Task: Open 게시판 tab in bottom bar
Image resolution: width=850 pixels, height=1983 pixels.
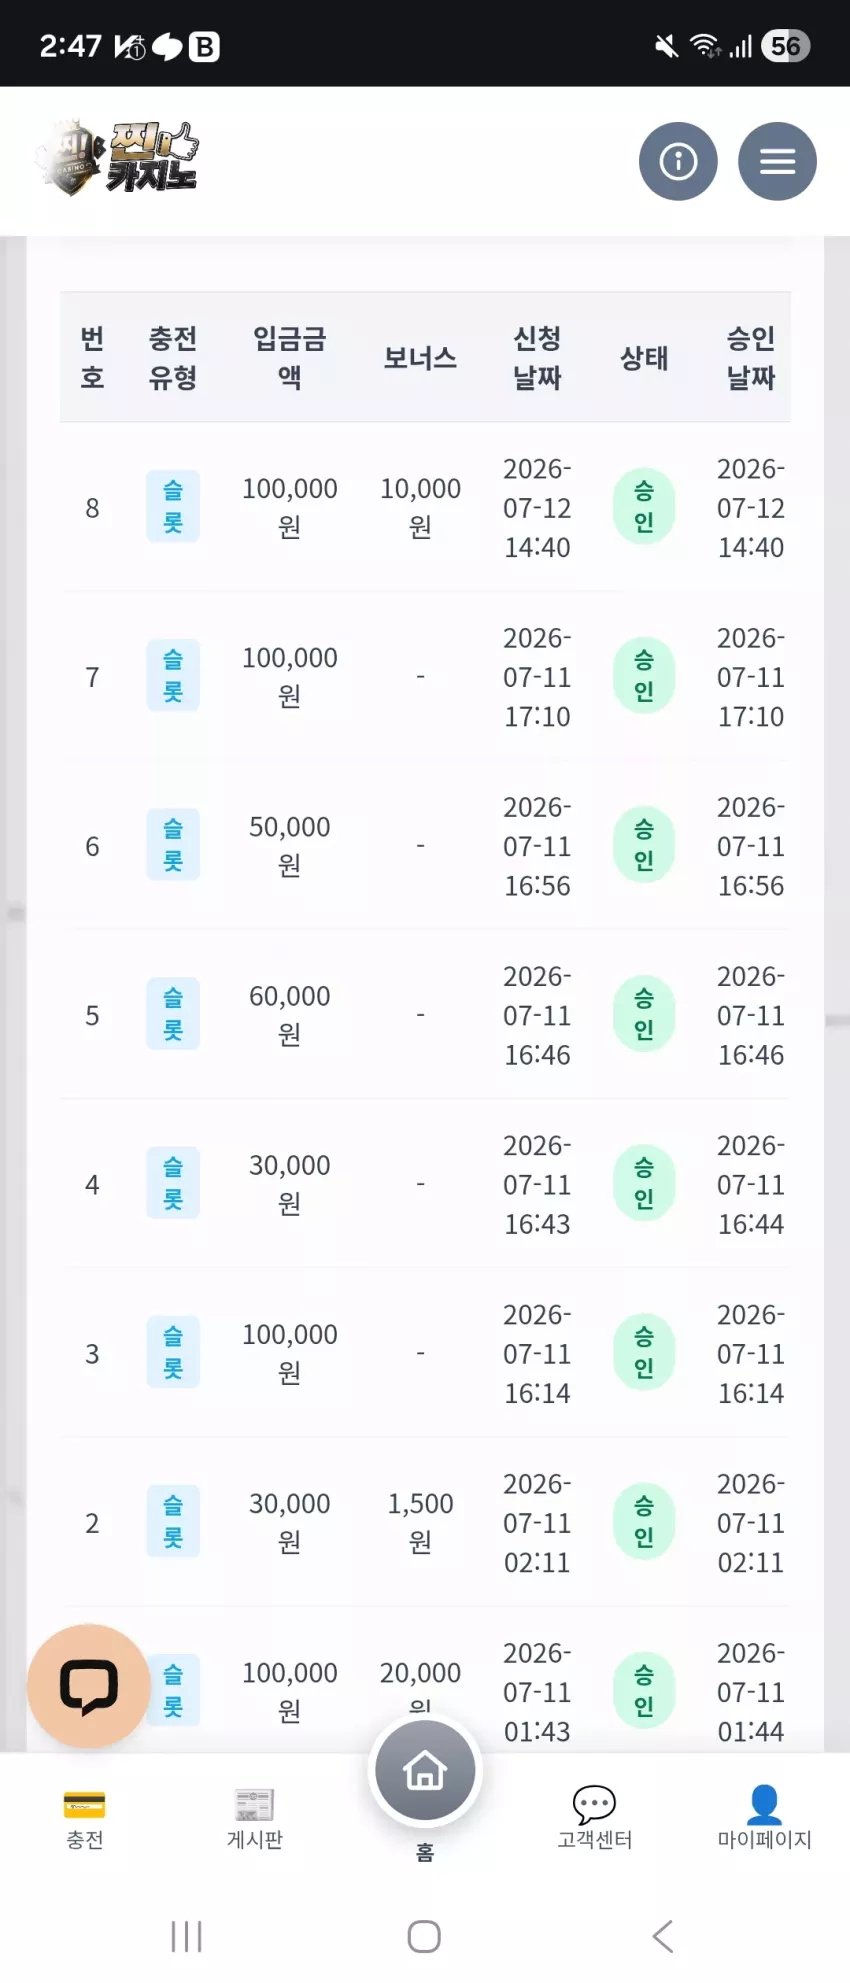Action: (x=254, y=1819)
